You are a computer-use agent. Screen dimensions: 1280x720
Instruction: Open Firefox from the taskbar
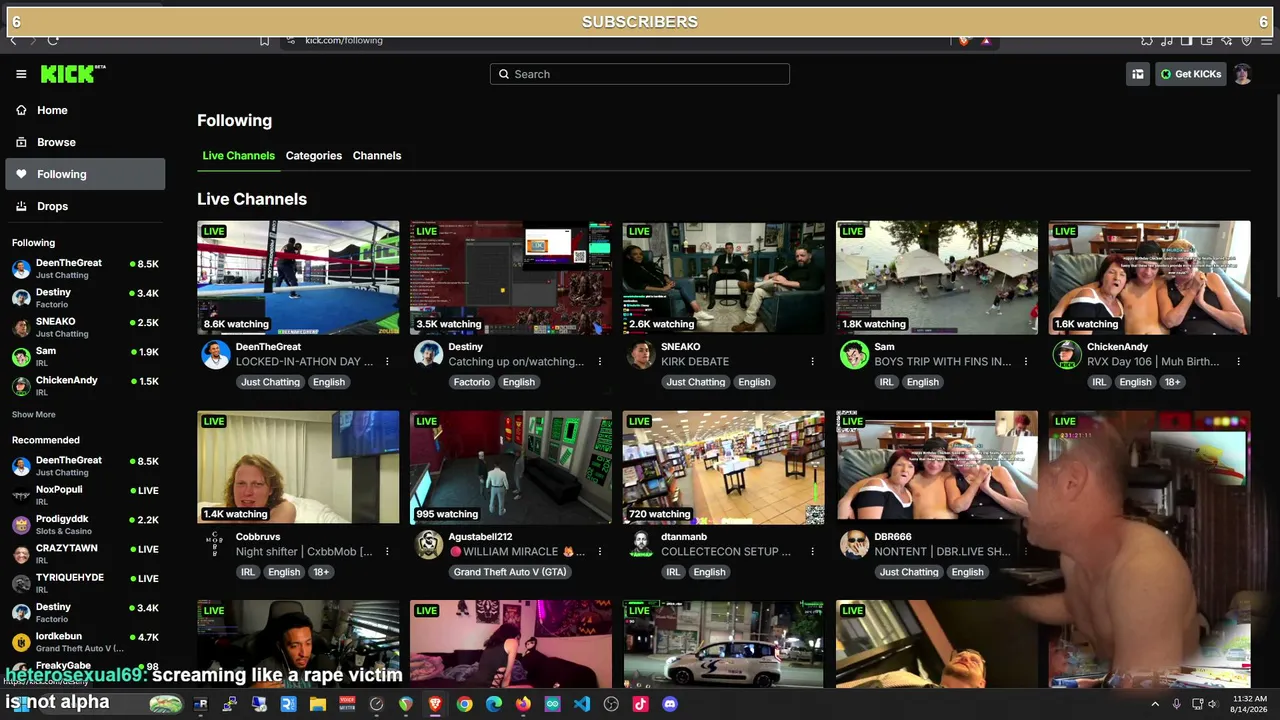523,704
